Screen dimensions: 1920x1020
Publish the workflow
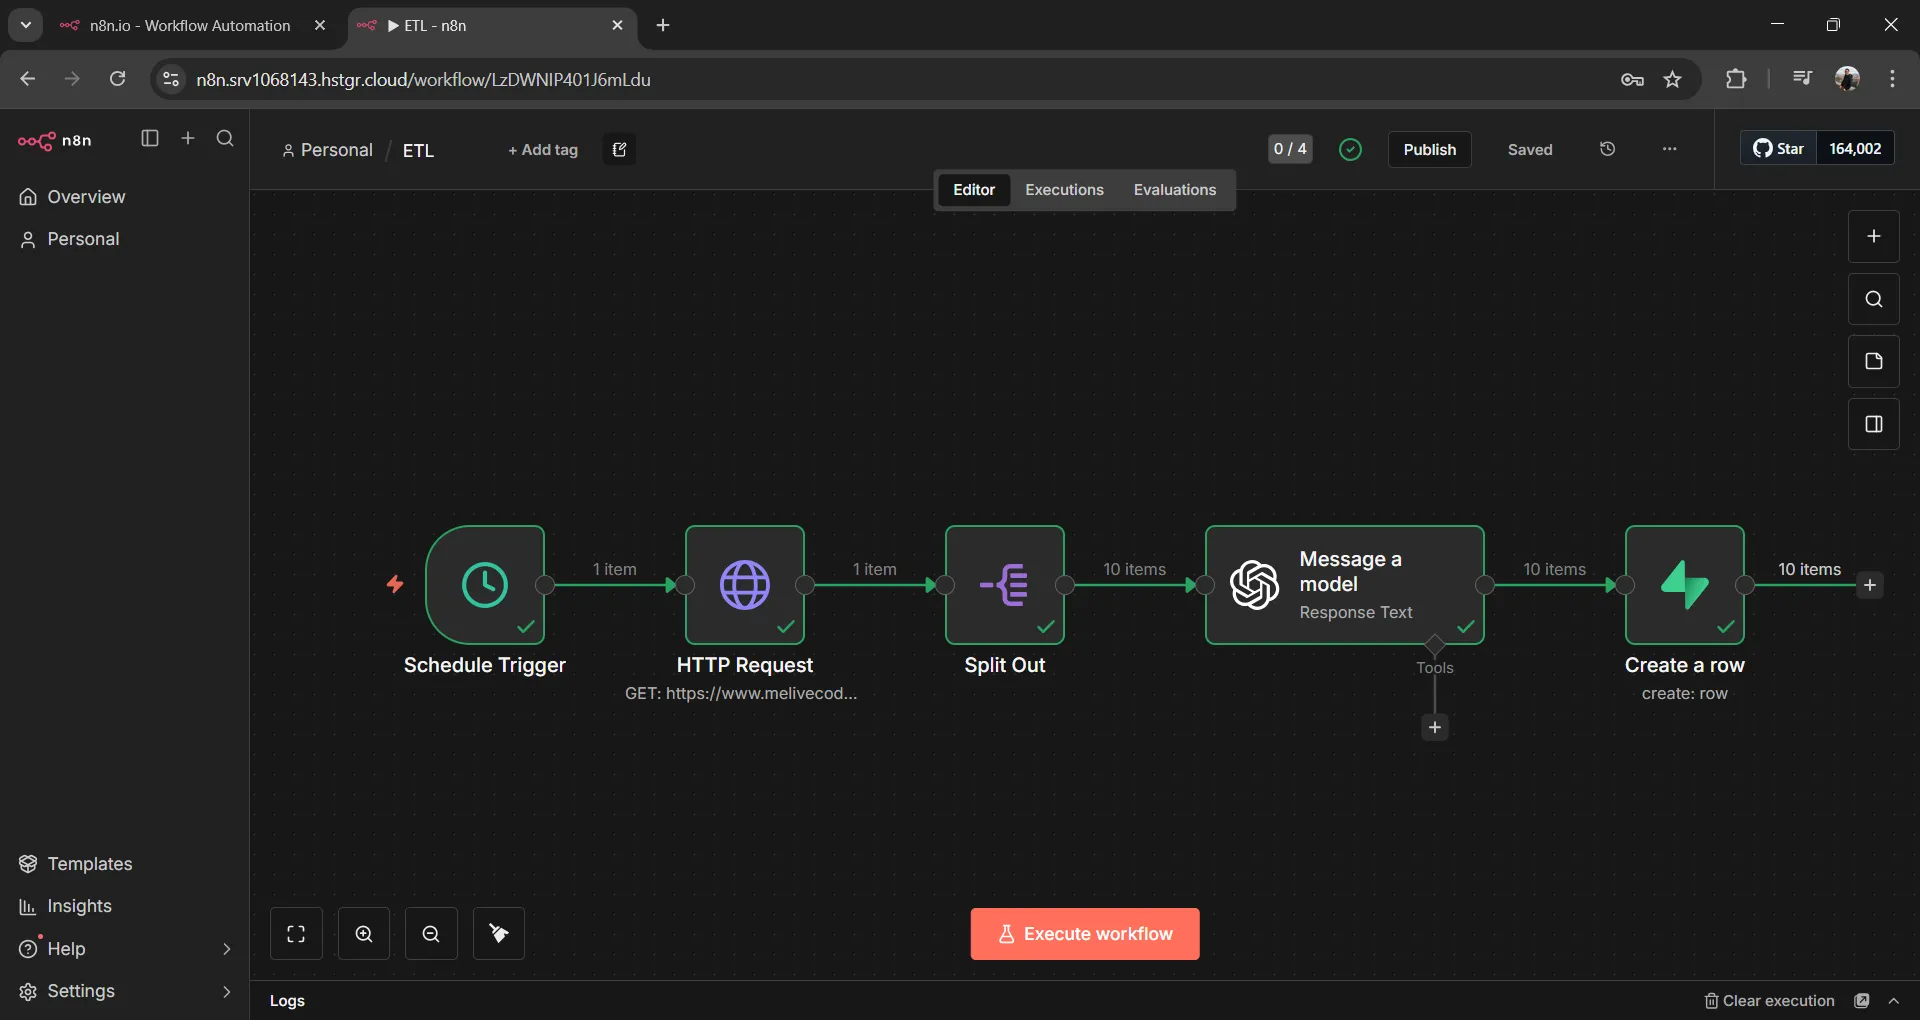tap(1430, 148)
